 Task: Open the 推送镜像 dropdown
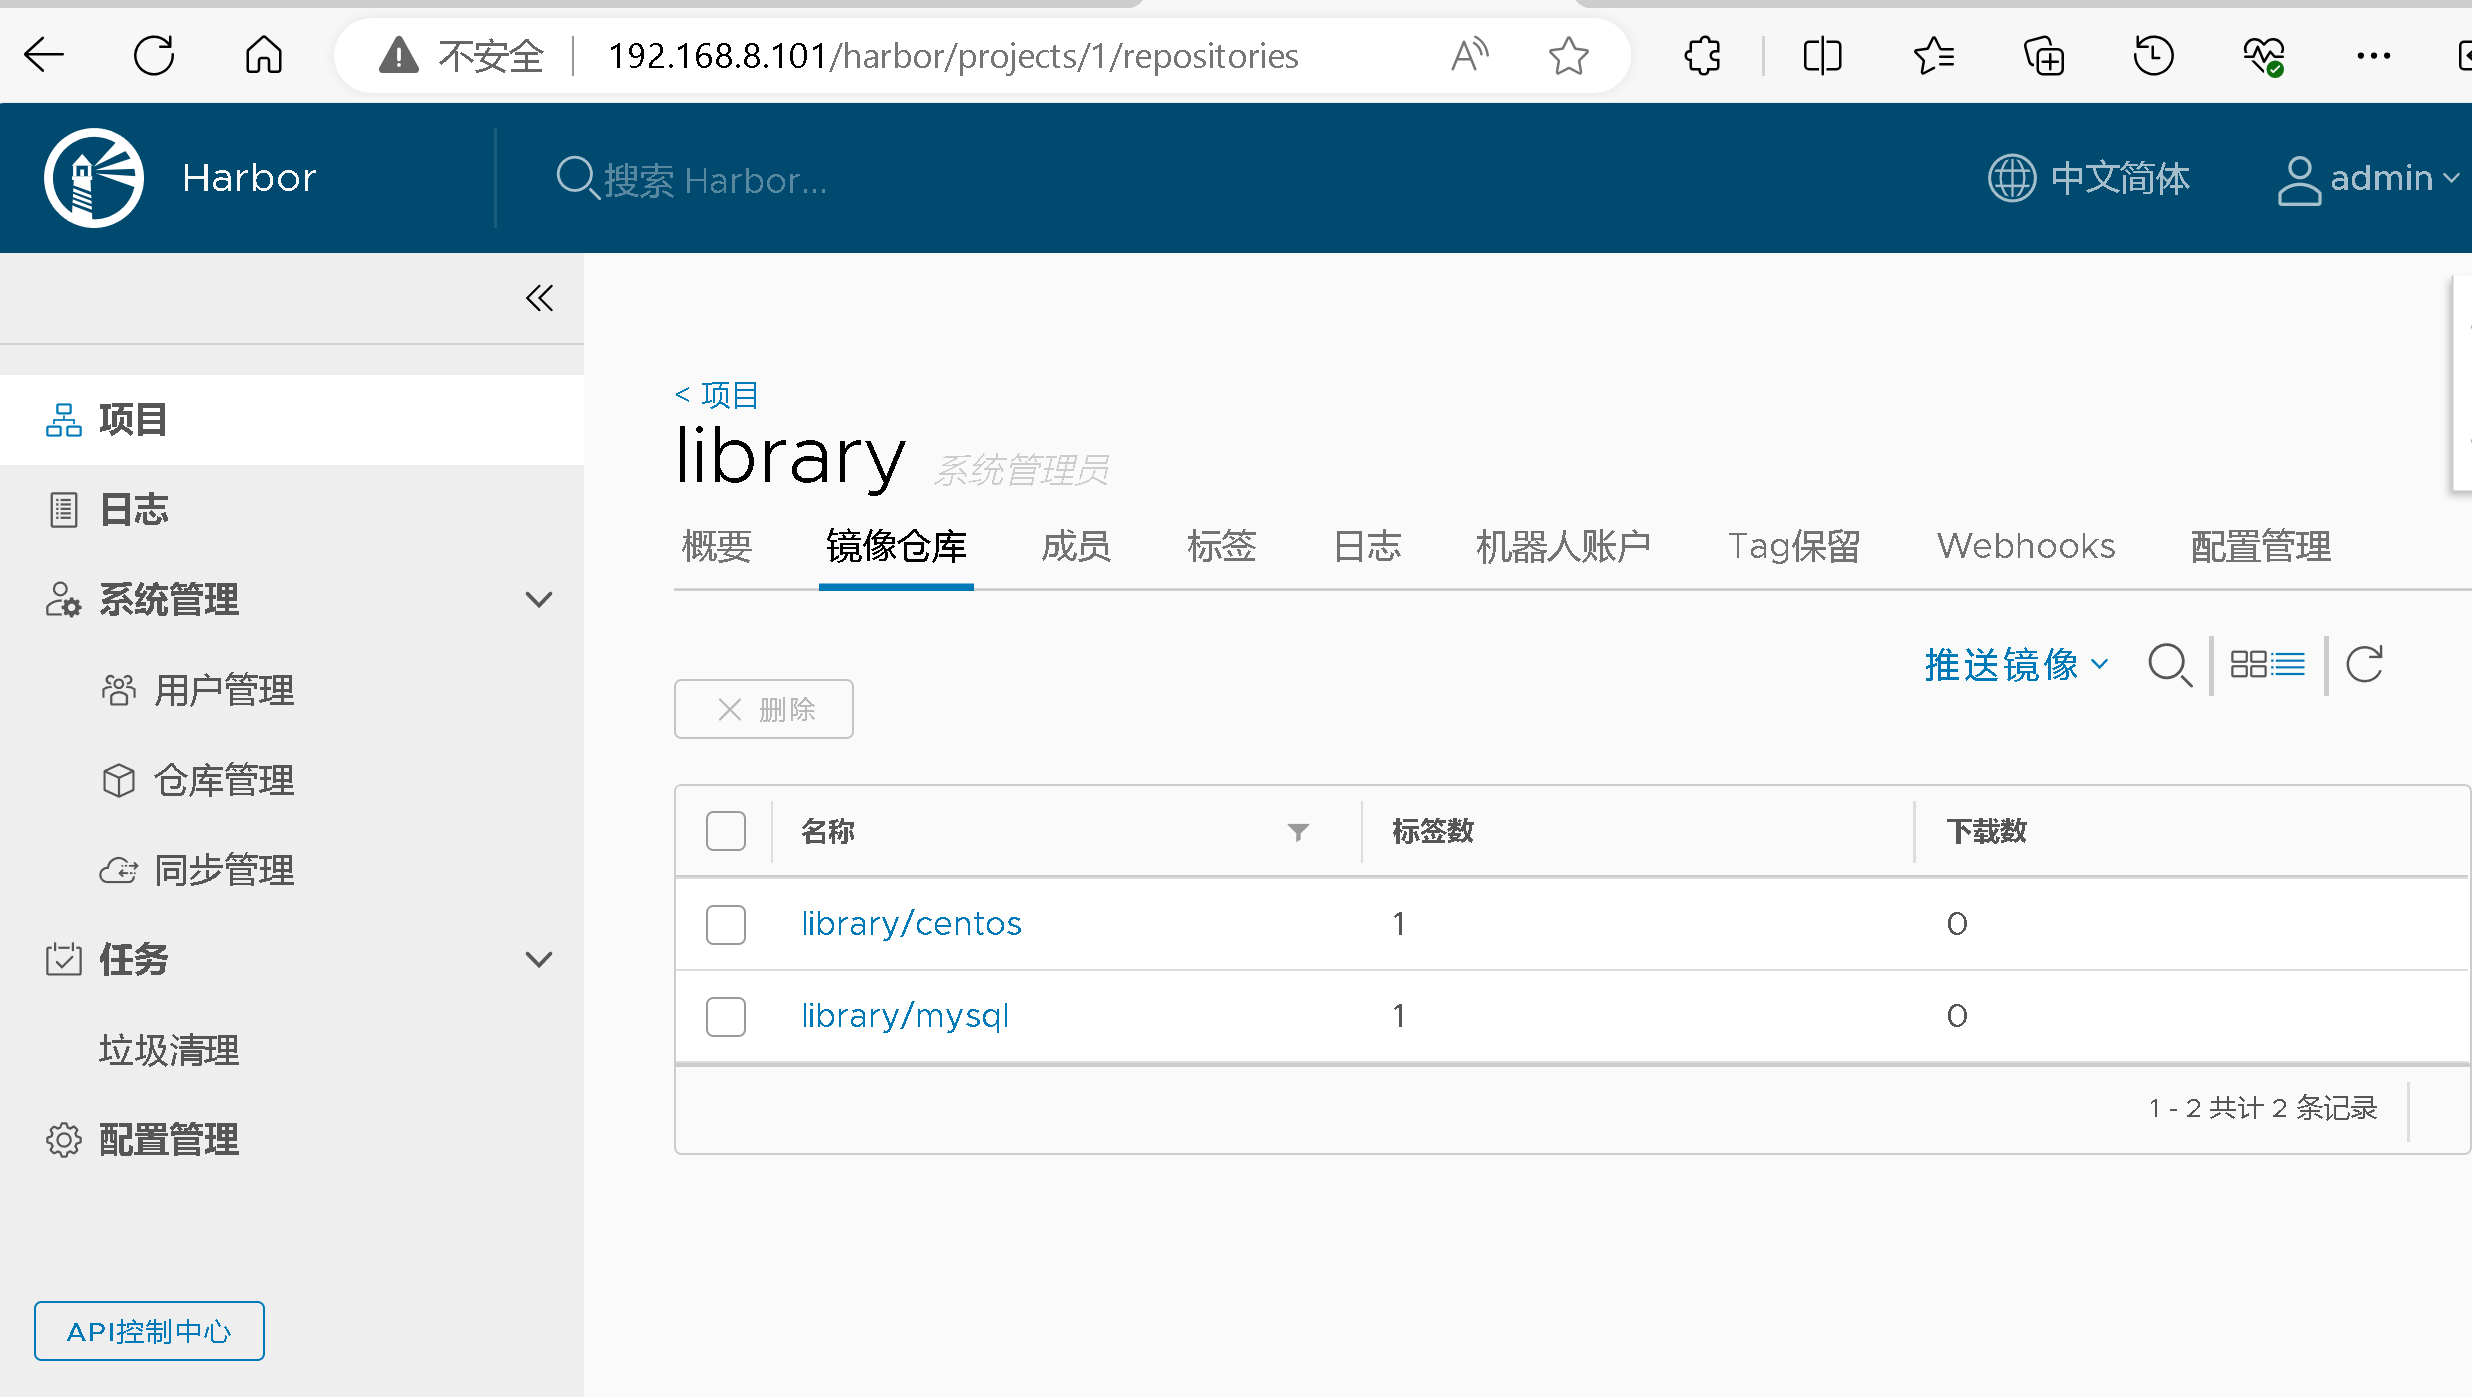point(2016,665)
